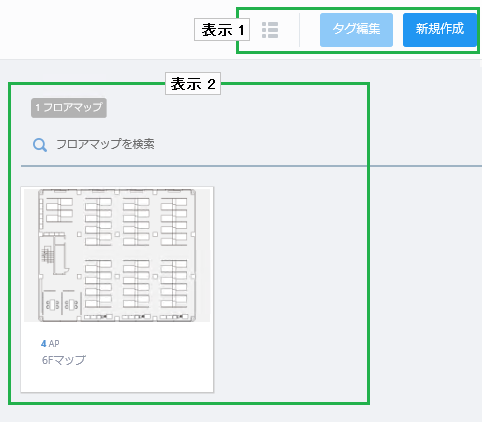Click the 4 AP count link
This screenshot has width=482, height=422.
(50, 344)
